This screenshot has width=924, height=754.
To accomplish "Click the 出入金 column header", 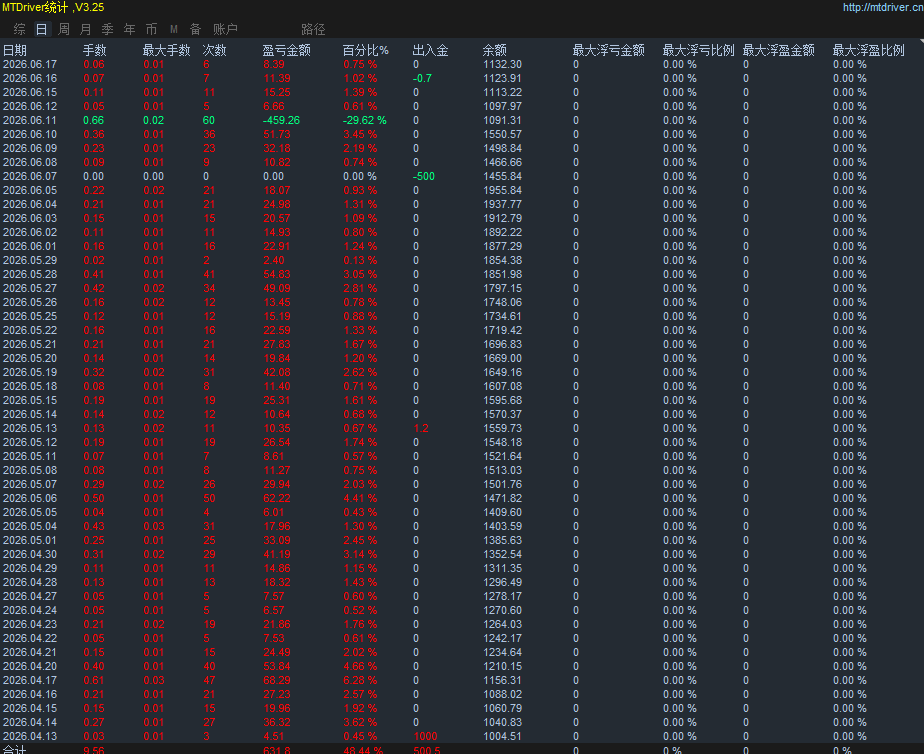I will pyautogui.click(x=430, y=50).
